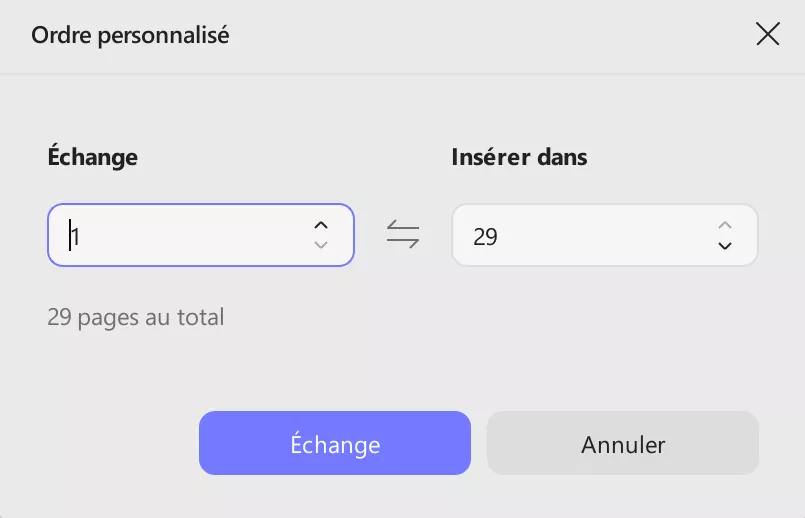Screen dimensions: 805x518
Task: Close the Ordre personnalisé dialog
Action: 767,35
